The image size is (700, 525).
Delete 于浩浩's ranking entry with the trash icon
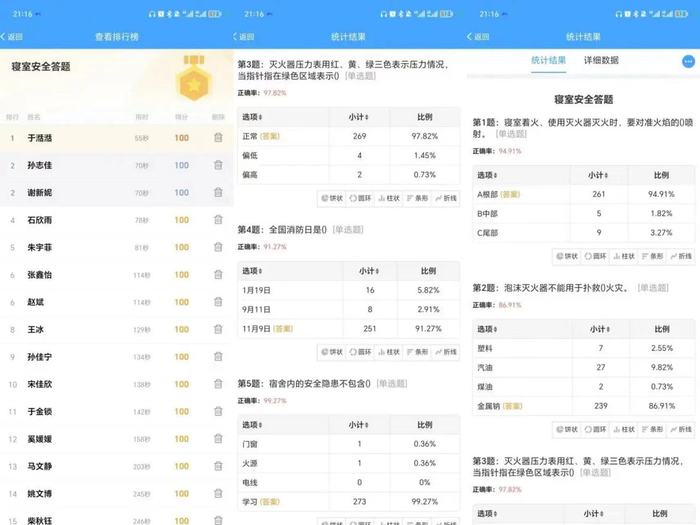point(218,137)
